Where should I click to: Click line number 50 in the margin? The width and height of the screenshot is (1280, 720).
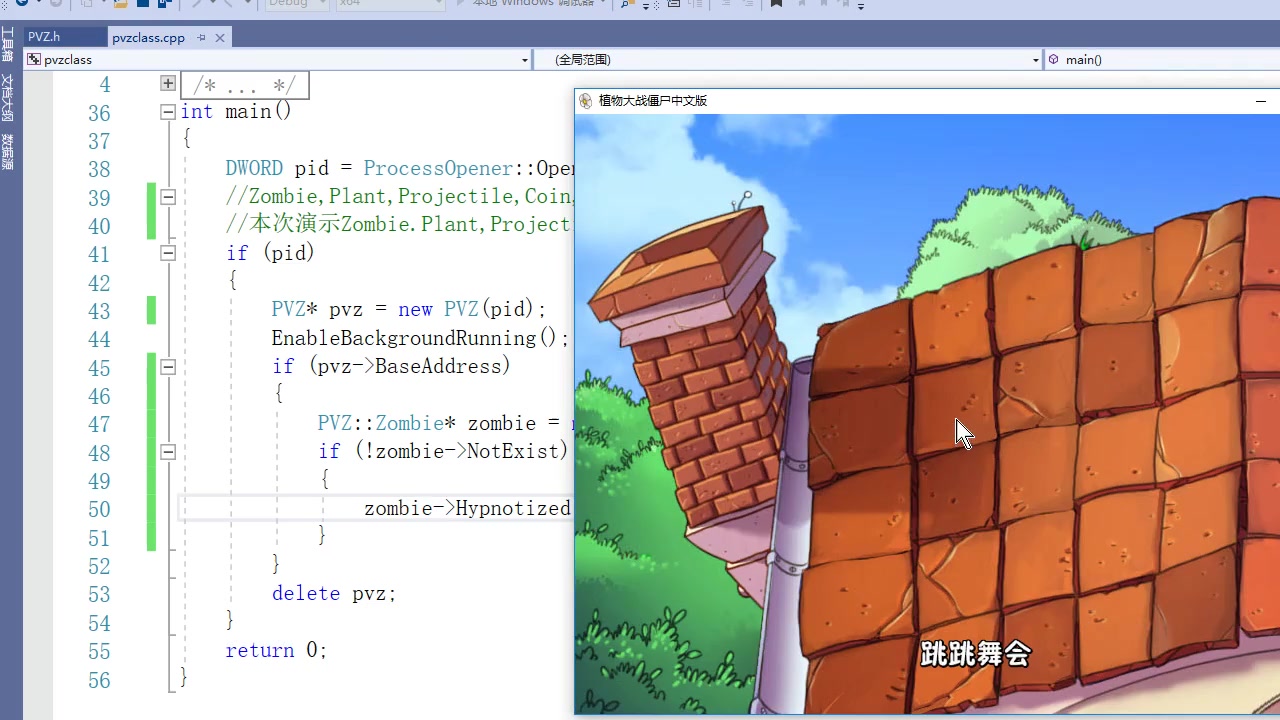[99, 510]
